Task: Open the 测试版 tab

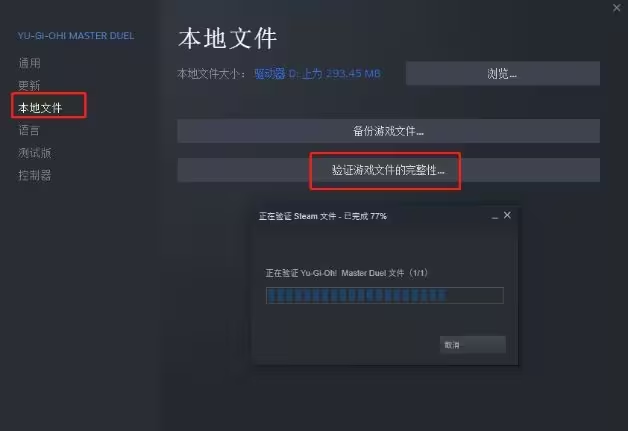Action: [x=35, y=152]
